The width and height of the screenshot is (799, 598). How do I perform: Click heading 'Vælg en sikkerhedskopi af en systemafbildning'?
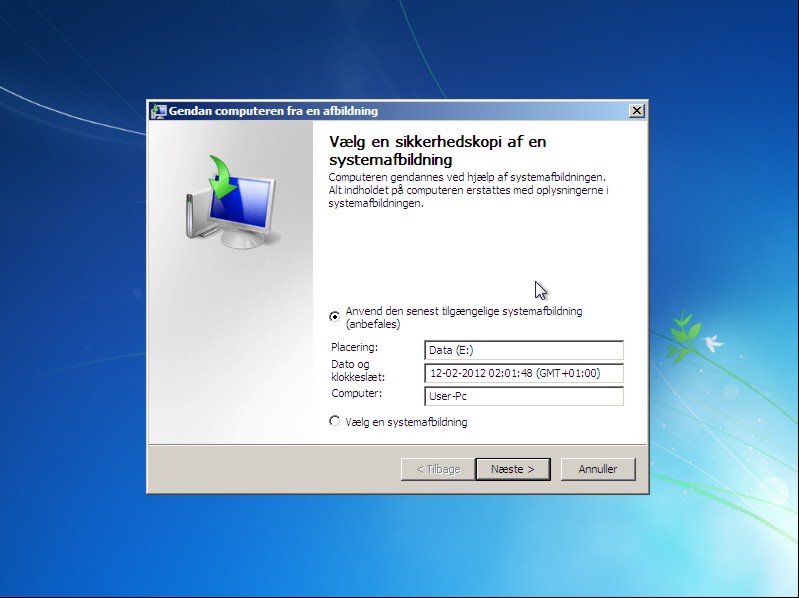pyautogui.click(x=437, y=150)
